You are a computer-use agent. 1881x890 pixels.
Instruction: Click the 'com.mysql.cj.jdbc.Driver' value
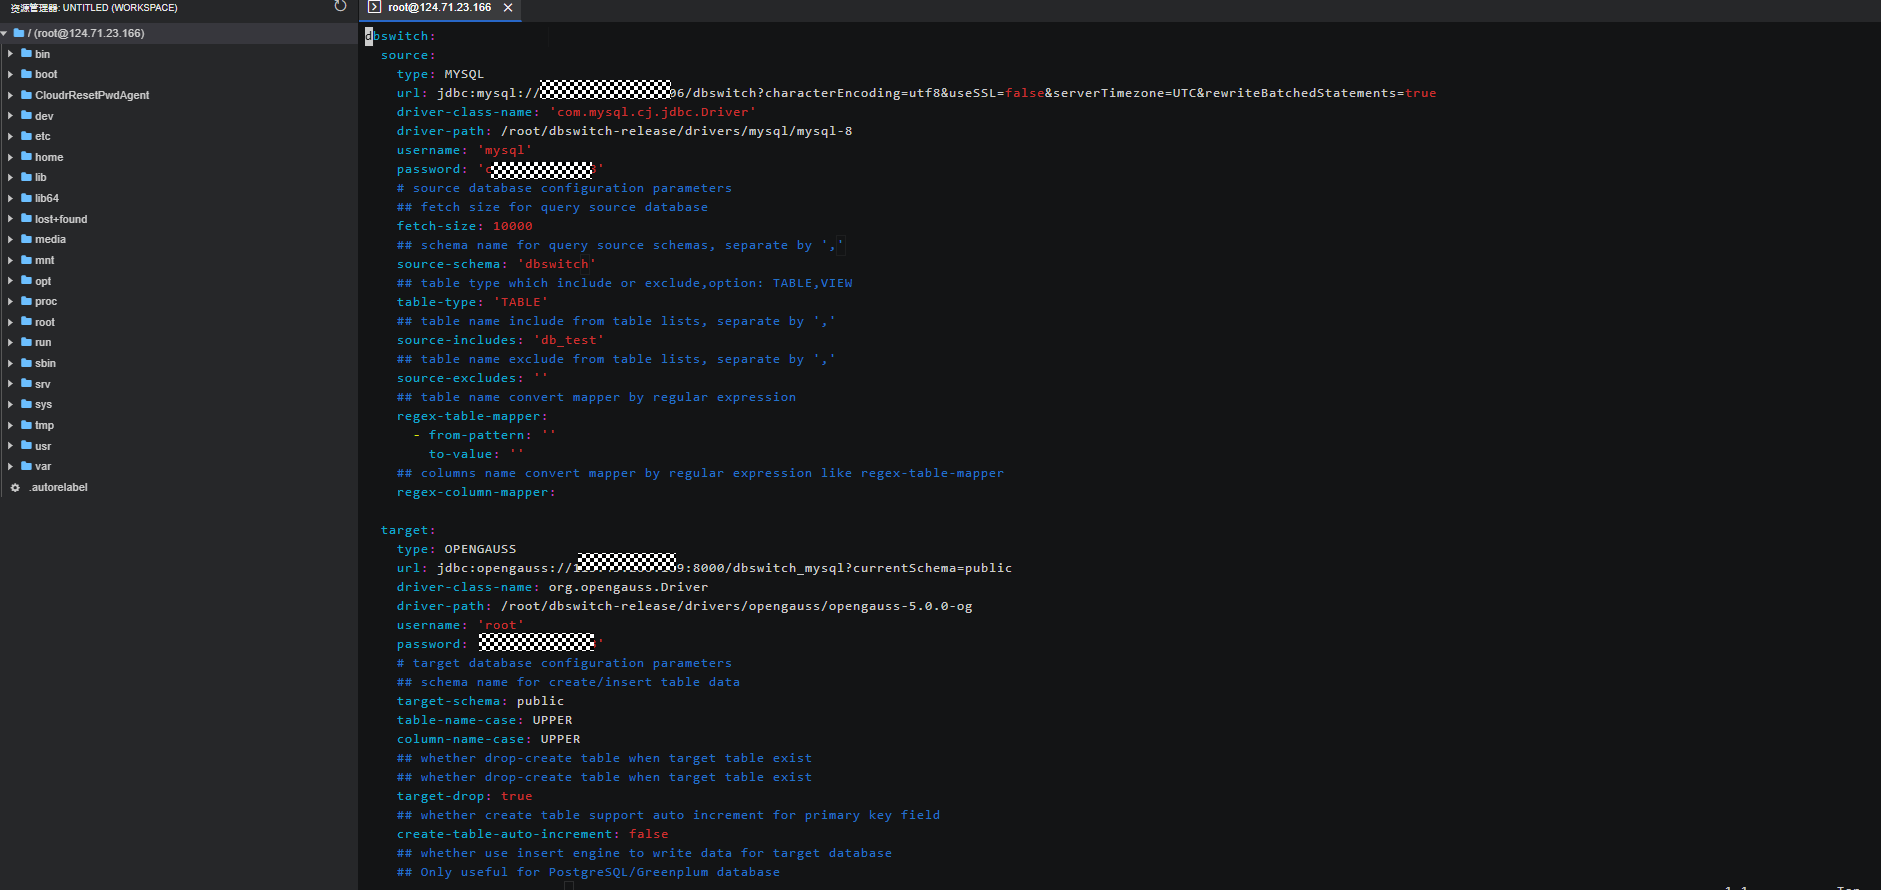tap(652, 112)
